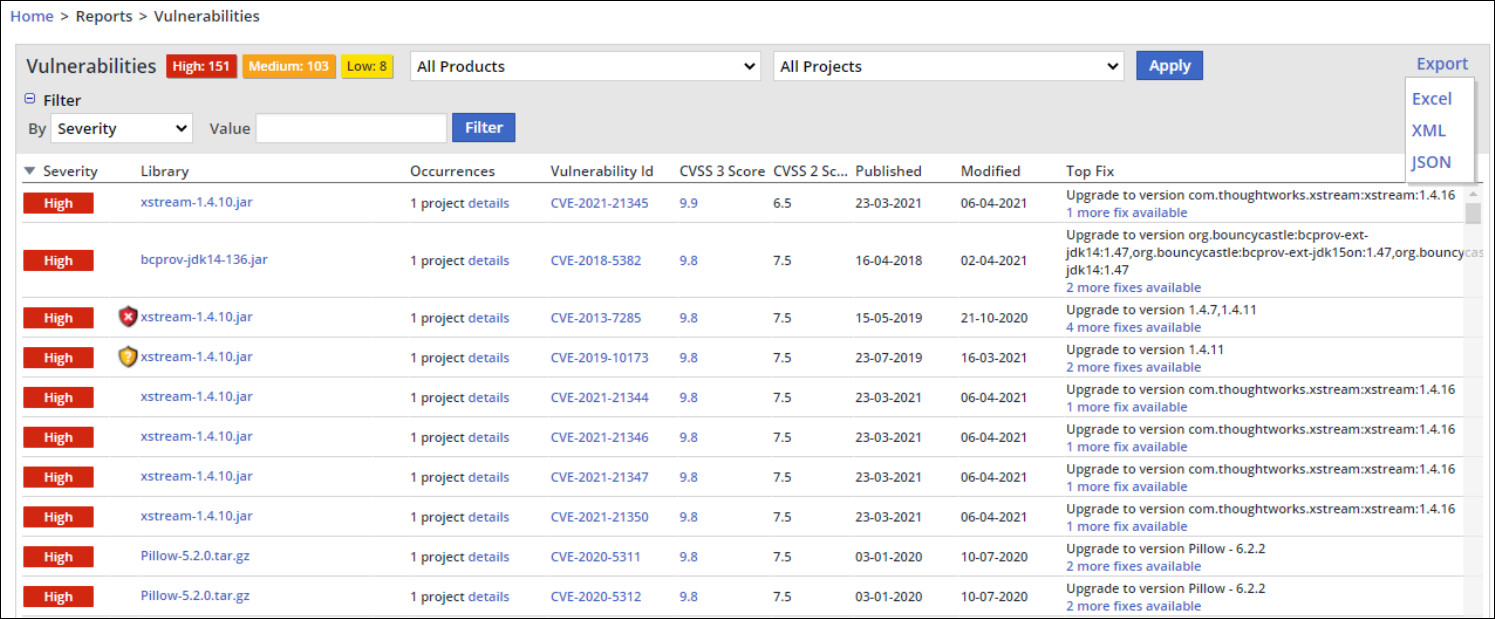1495x619 pixels.
Task: Click the Apply button
Action: pyautogui.click(x=1169, y=66)
